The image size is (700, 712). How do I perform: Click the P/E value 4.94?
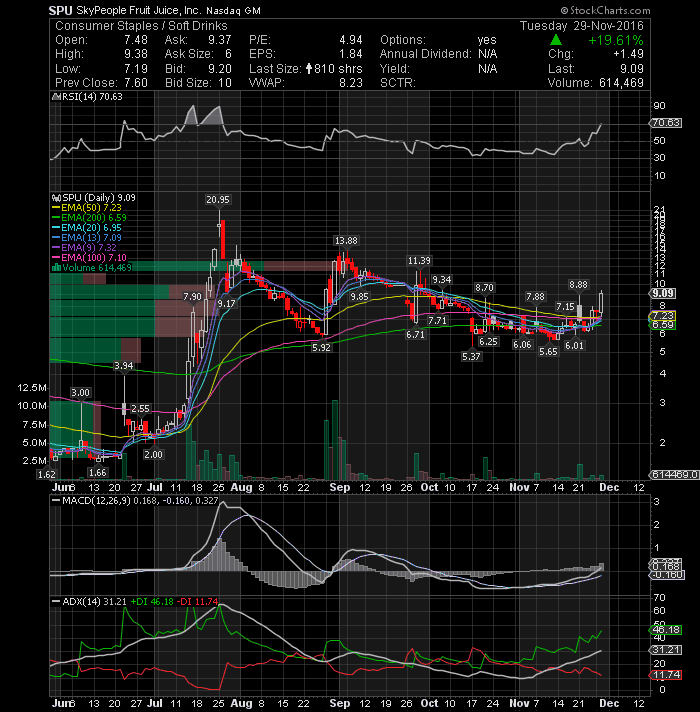coord(351,40)
